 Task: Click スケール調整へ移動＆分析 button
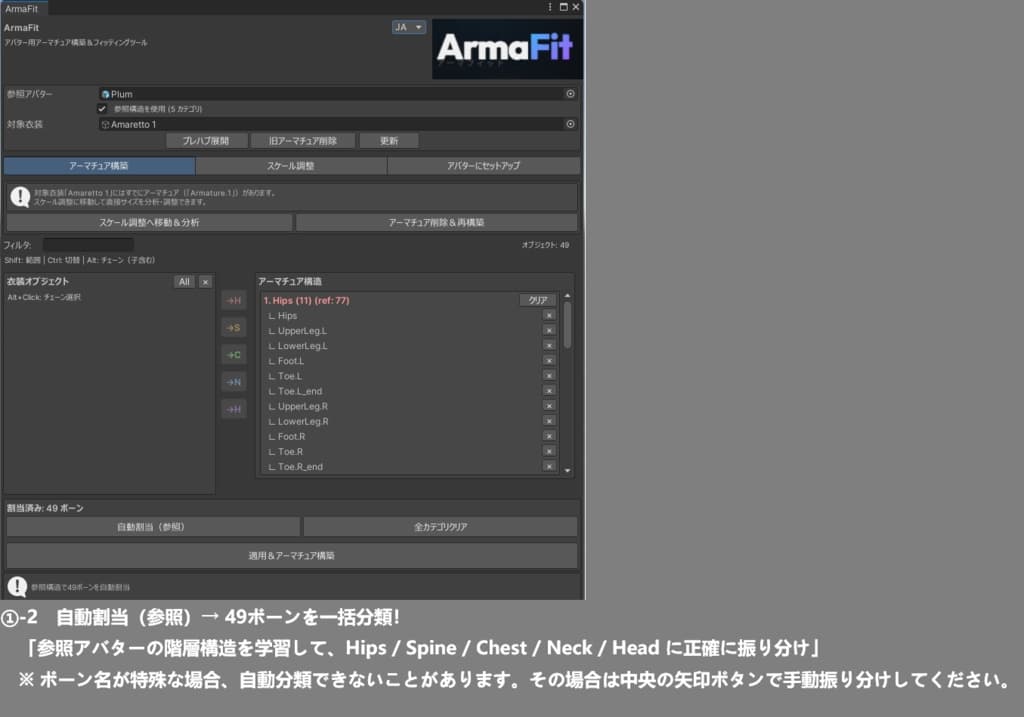[149, 223]
